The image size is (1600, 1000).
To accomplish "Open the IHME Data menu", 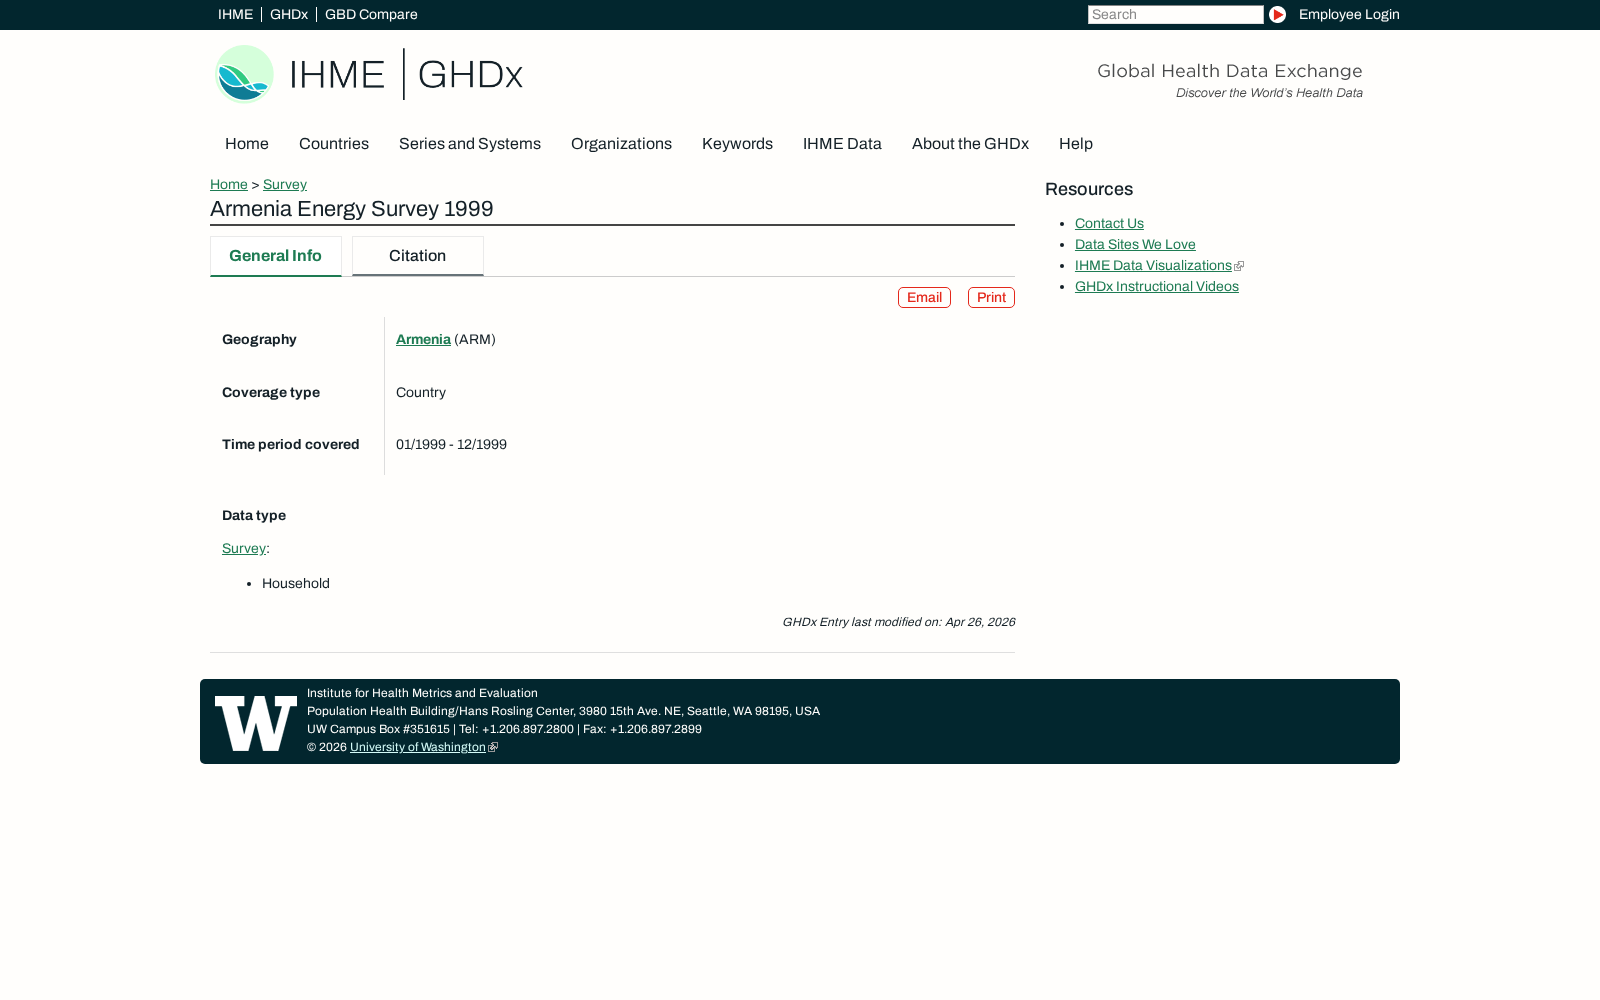I will pos(842,144).
